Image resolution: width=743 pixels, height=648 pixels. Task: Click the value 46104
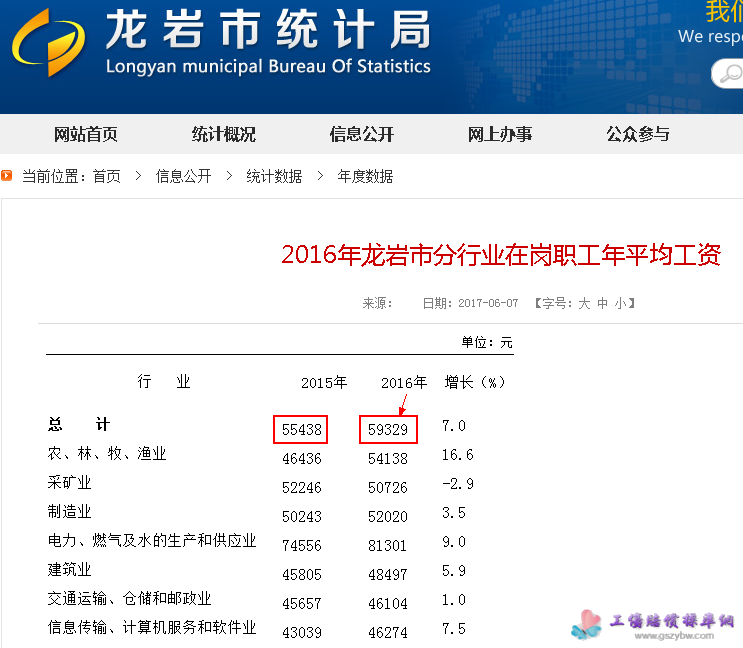point(388,603)
